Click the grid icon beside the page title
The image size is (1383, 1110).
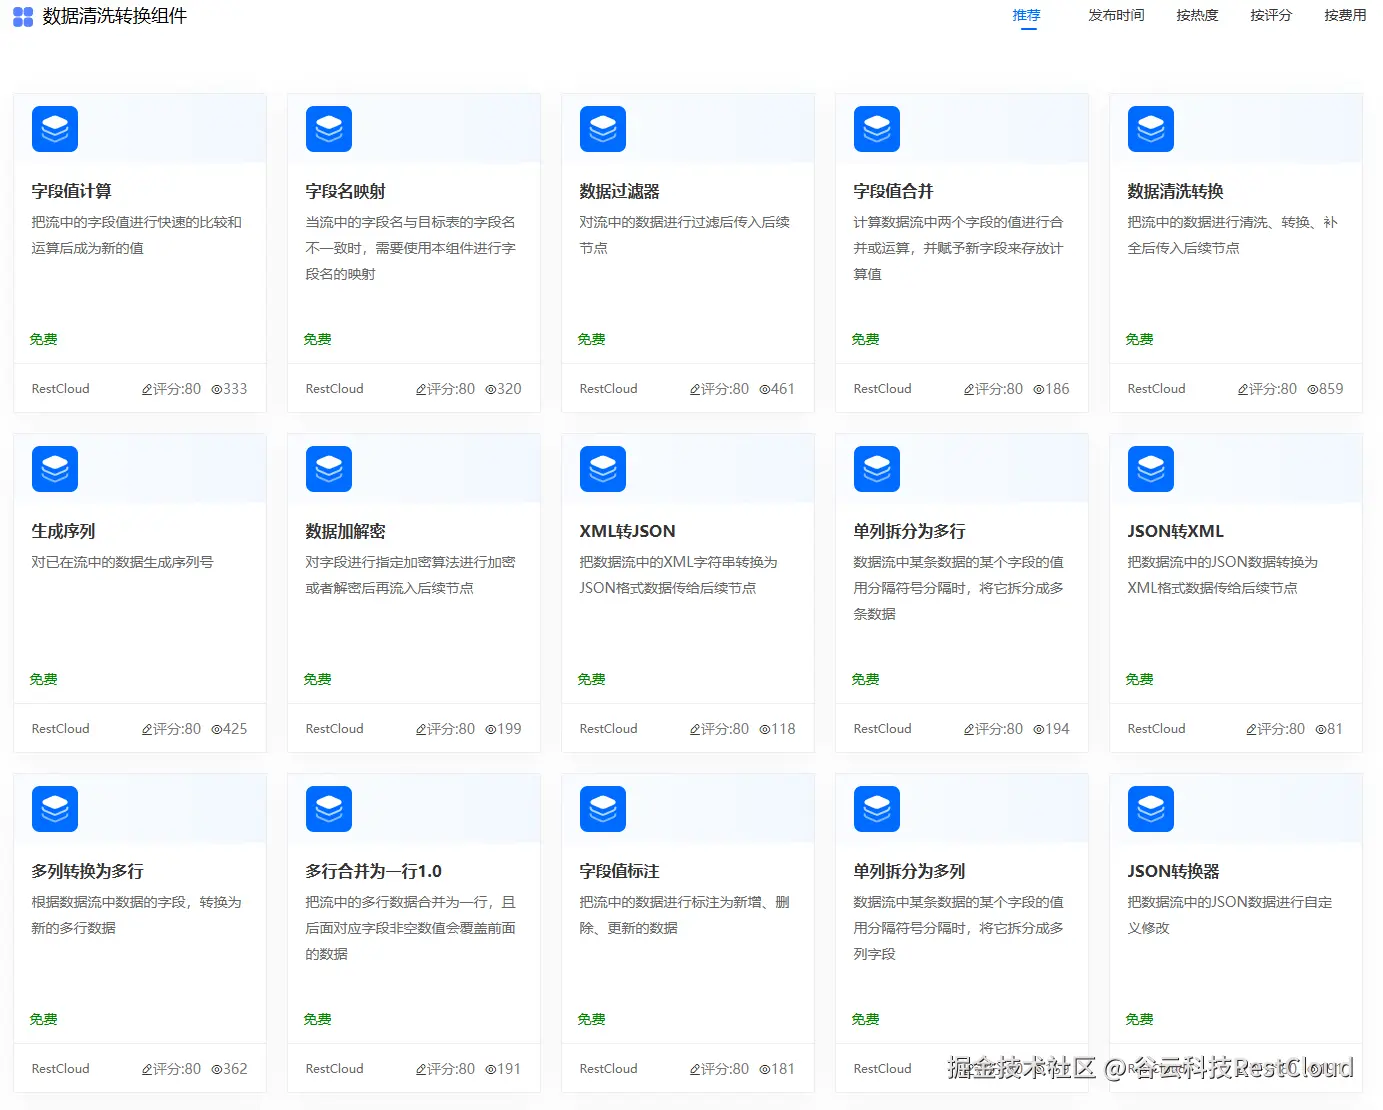point(22,16)
